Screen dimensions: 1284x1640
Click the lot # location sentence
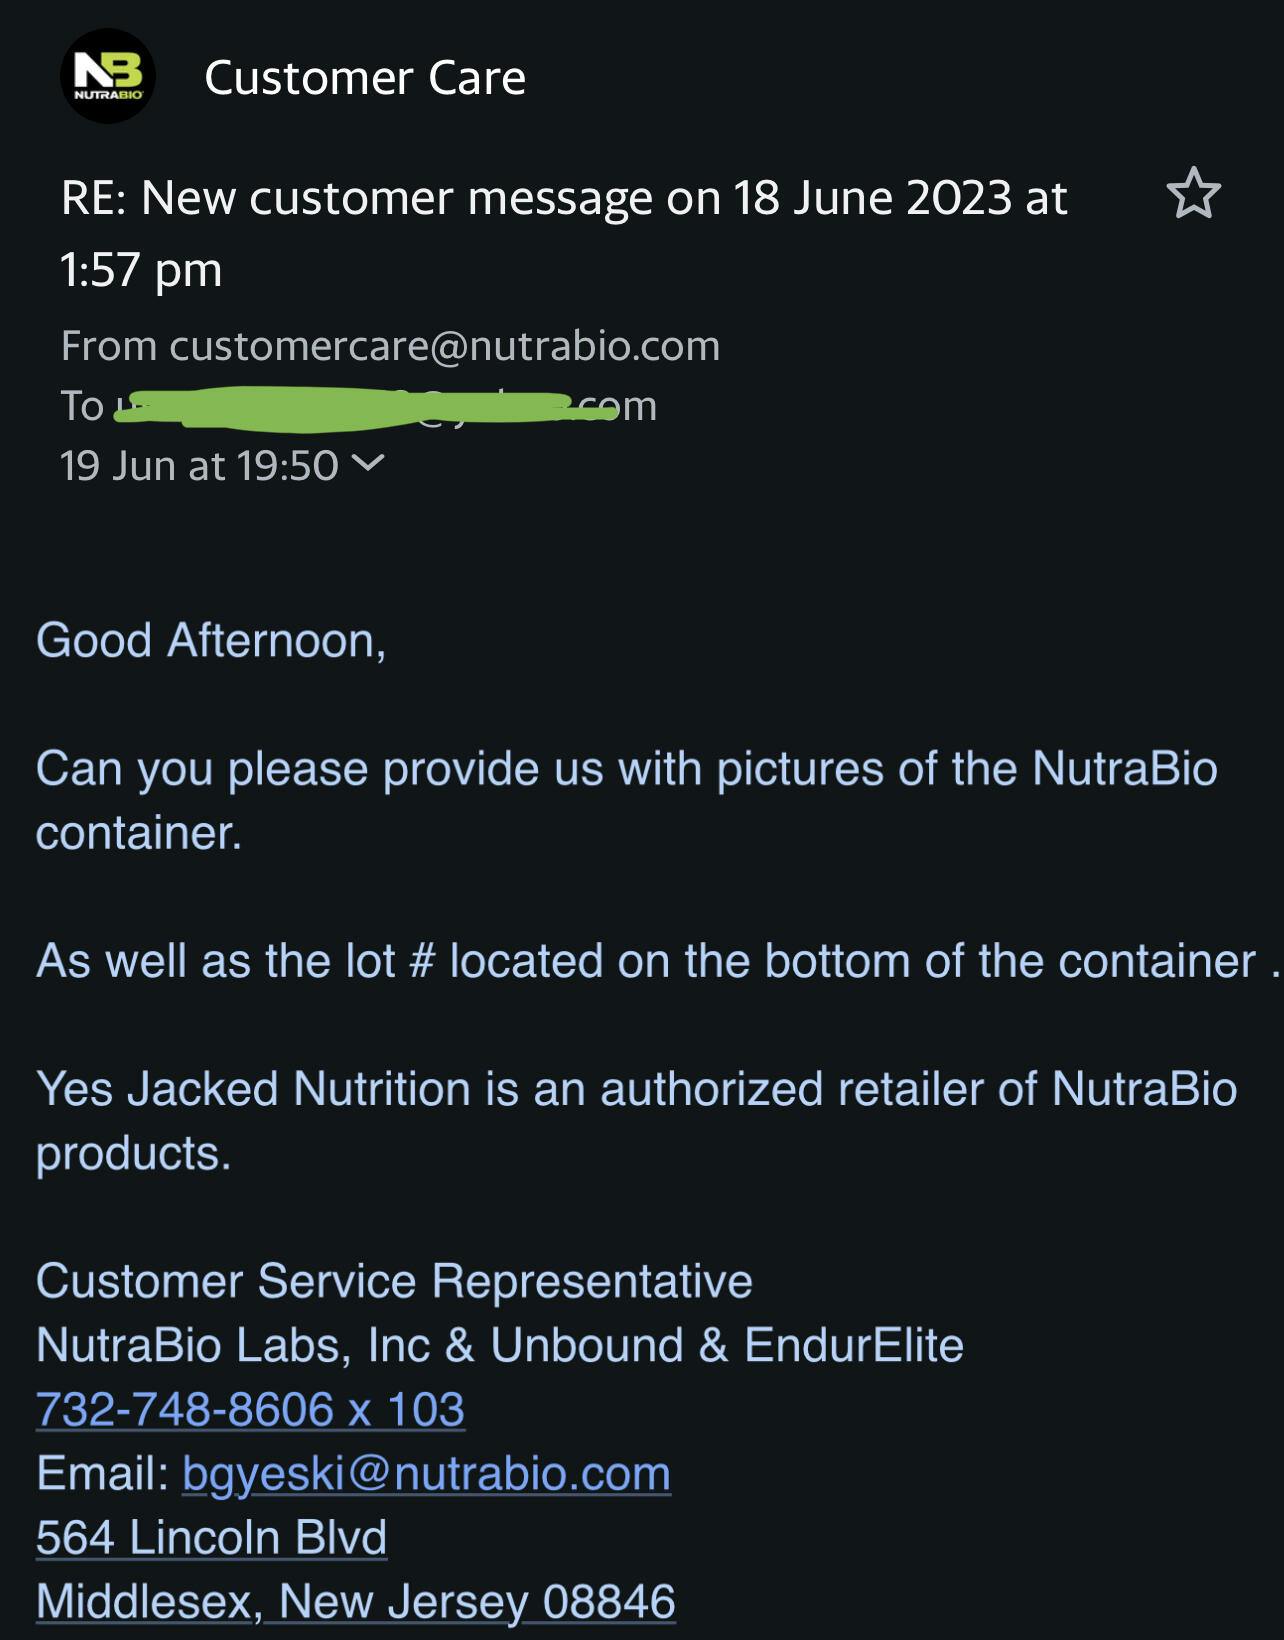pyautogui.click(x=645, y=961)
